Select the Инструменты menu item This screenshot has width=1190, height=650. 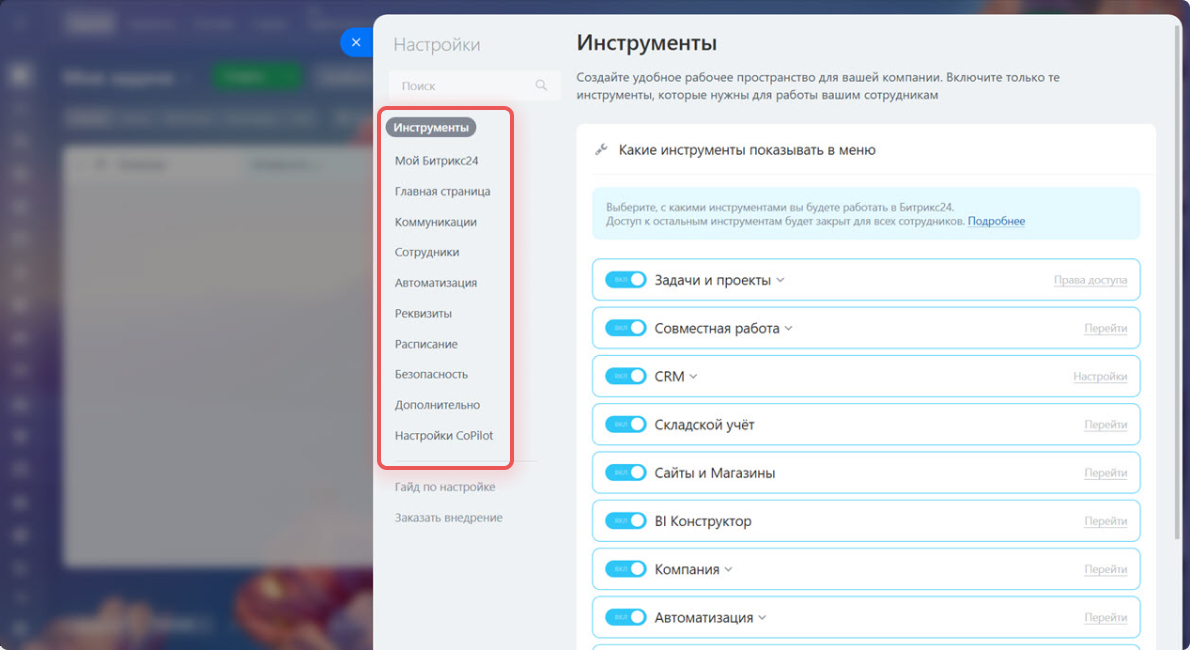(x=430, y=128)
